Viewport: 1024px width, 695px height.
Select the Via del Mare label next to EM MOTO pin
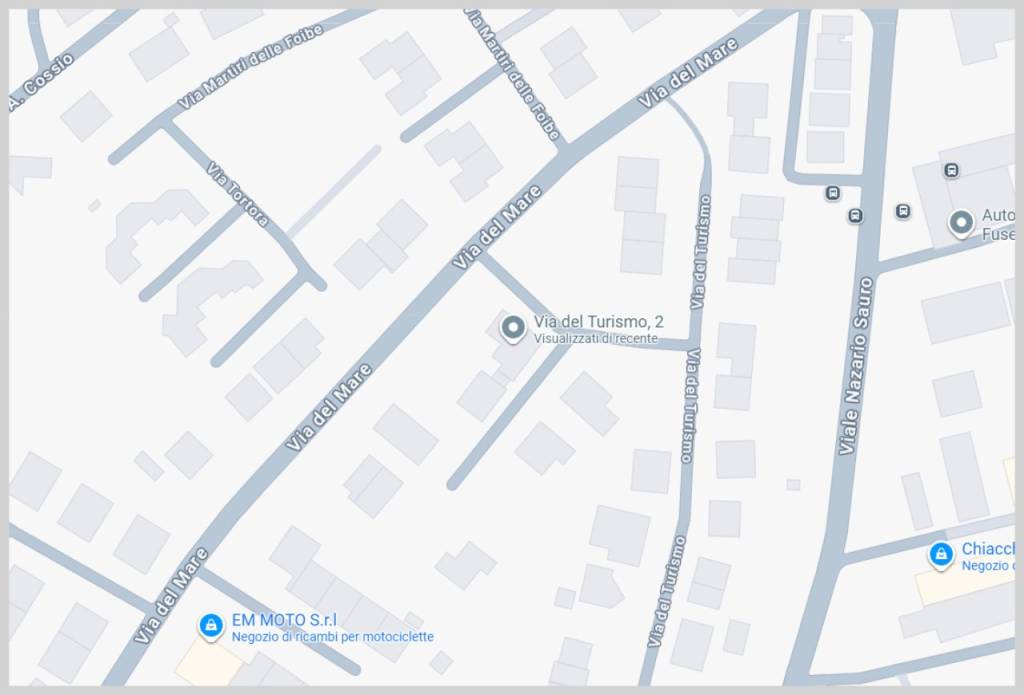[171, 596]
